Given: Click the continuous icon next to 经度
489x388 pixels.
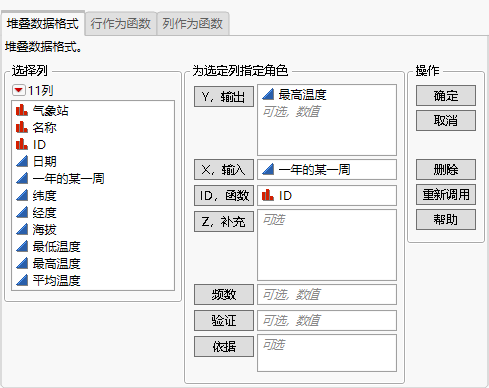Looking at the screenshot, I should tap(22, 212).
